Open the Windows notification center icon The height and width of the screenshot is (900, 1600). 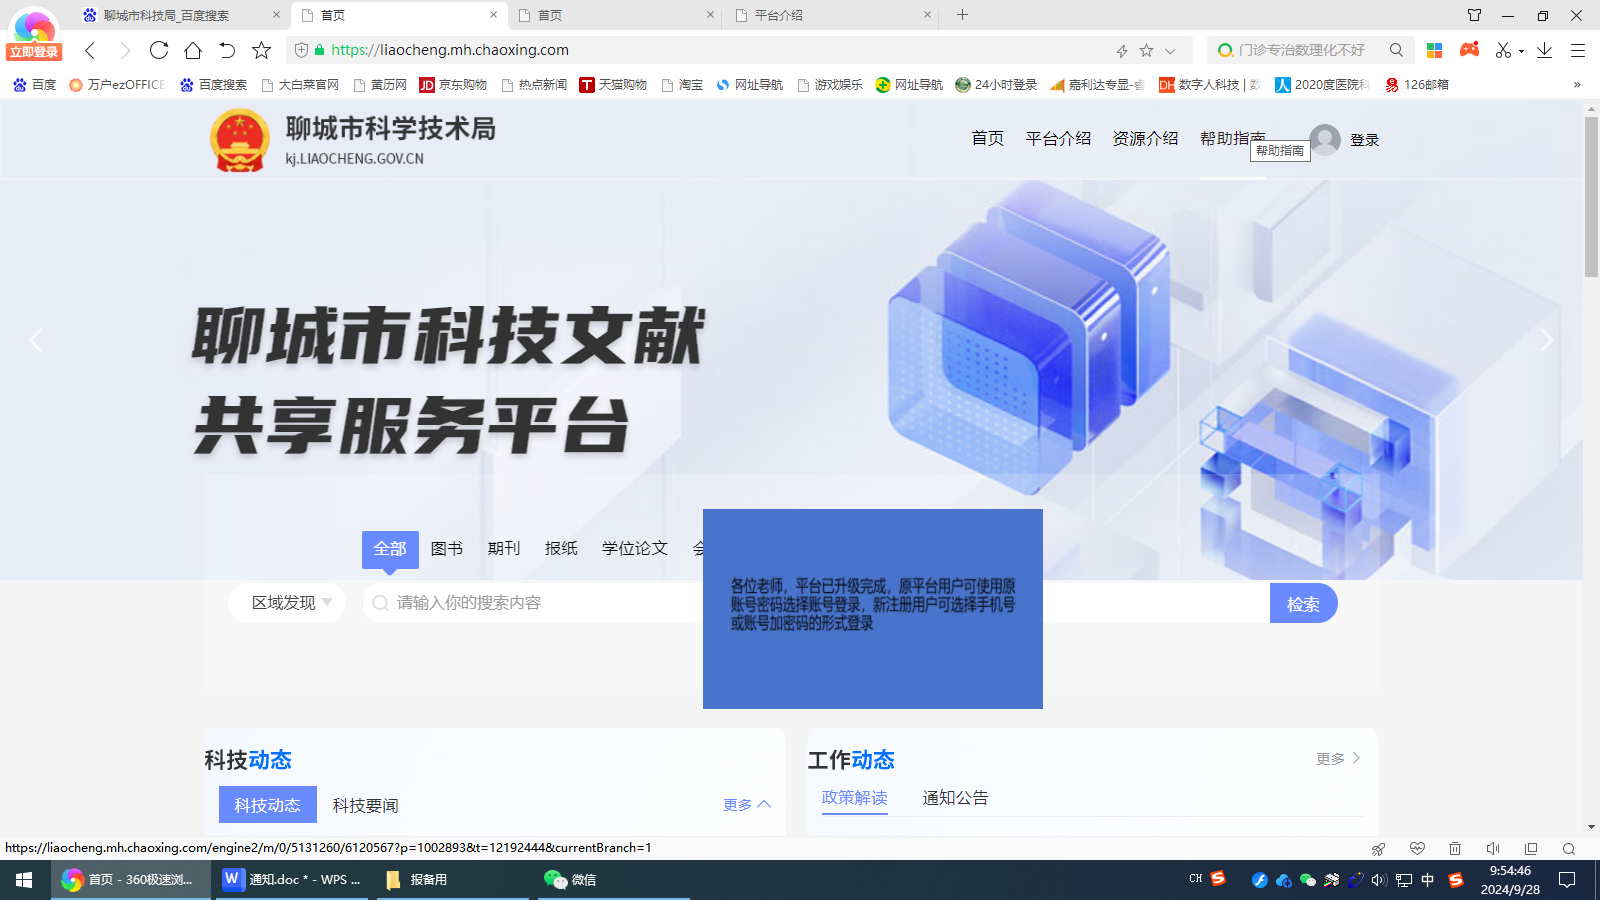coord(1567,880)
